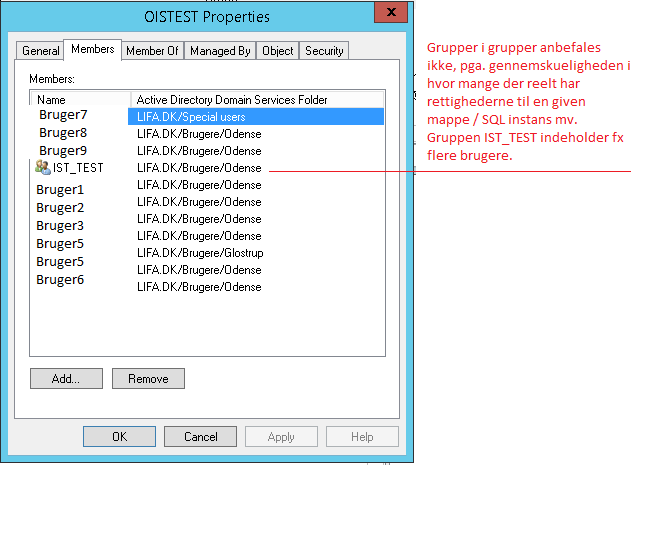Select member Bruger8 in the list

click(x=63, y=133)
